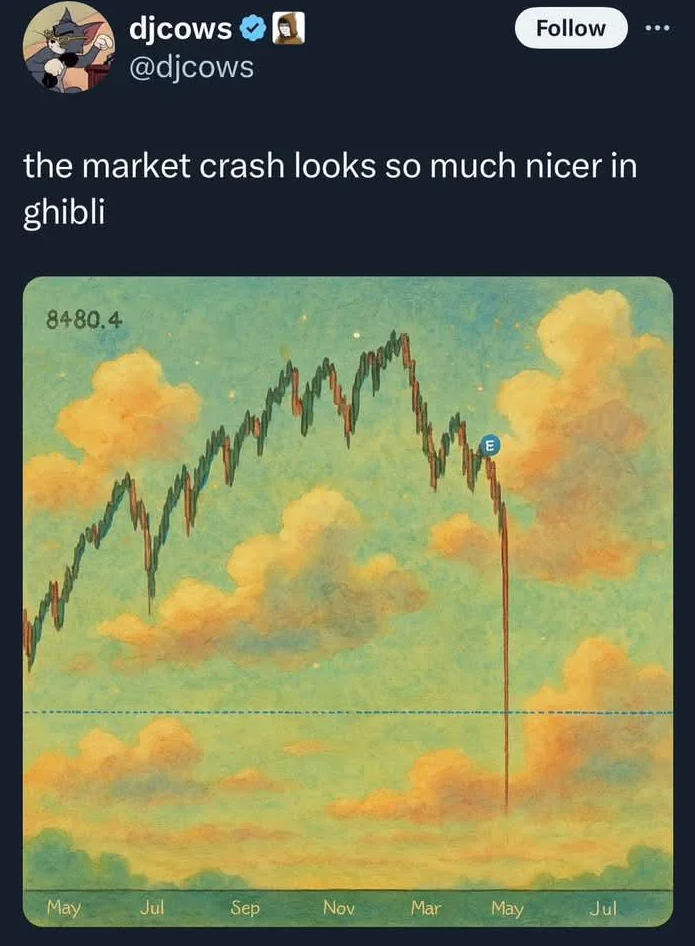Open the @djcows handle link
Viewport: 695px width, 946px height.
click(x=192, y=67)
